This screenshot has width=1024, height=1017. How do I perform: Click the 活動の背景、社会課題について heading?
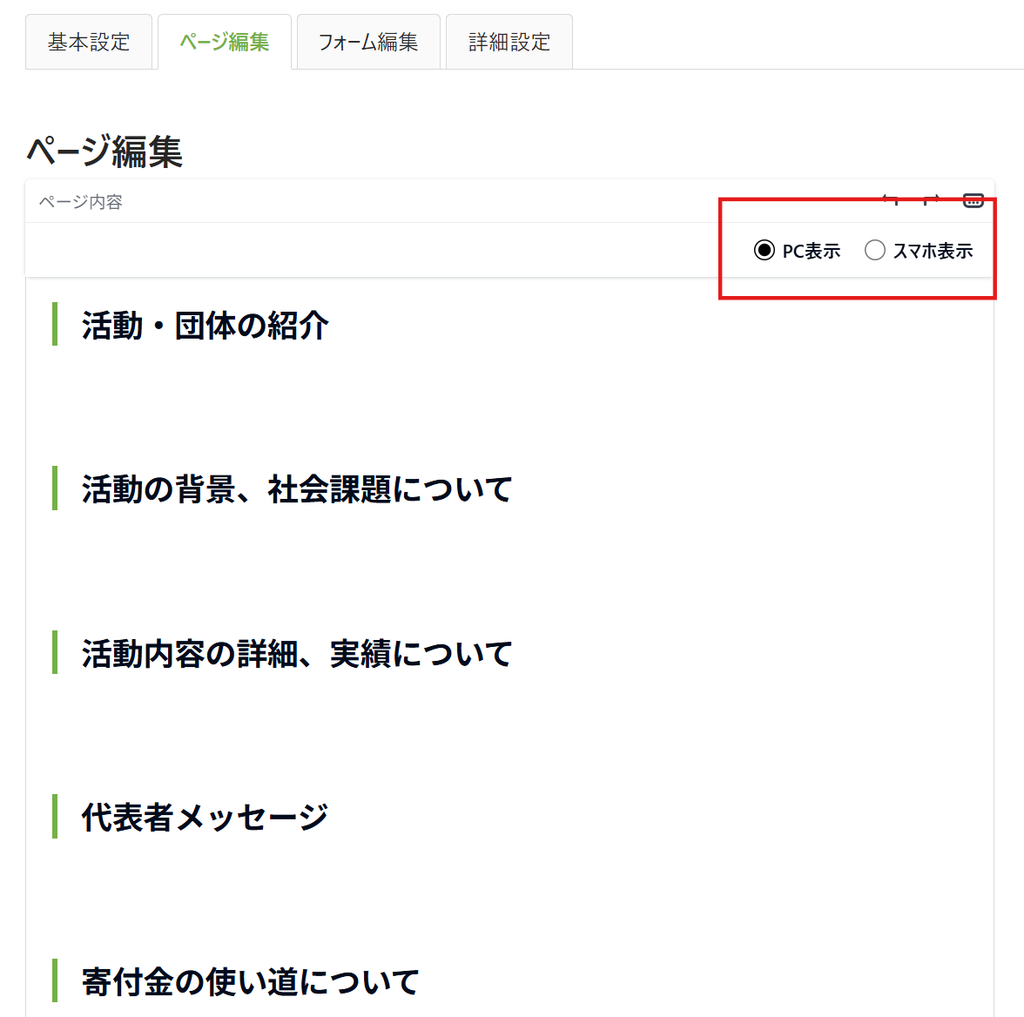point(297,489)
